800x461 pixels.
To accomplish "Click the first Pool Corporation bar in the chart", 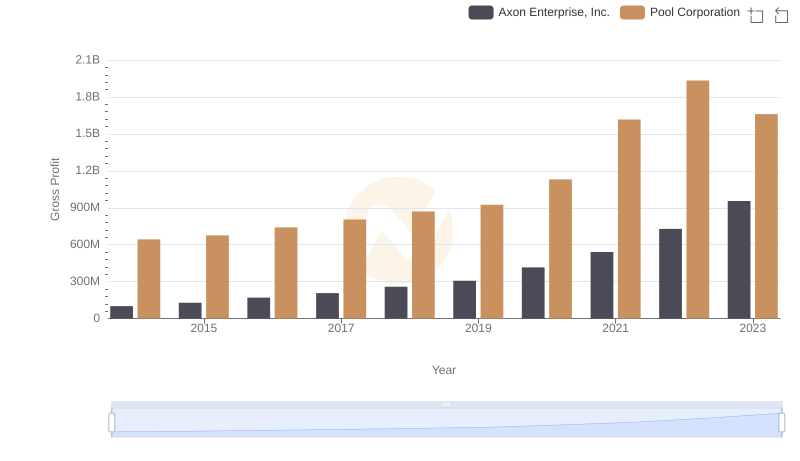I will [148, 279].
